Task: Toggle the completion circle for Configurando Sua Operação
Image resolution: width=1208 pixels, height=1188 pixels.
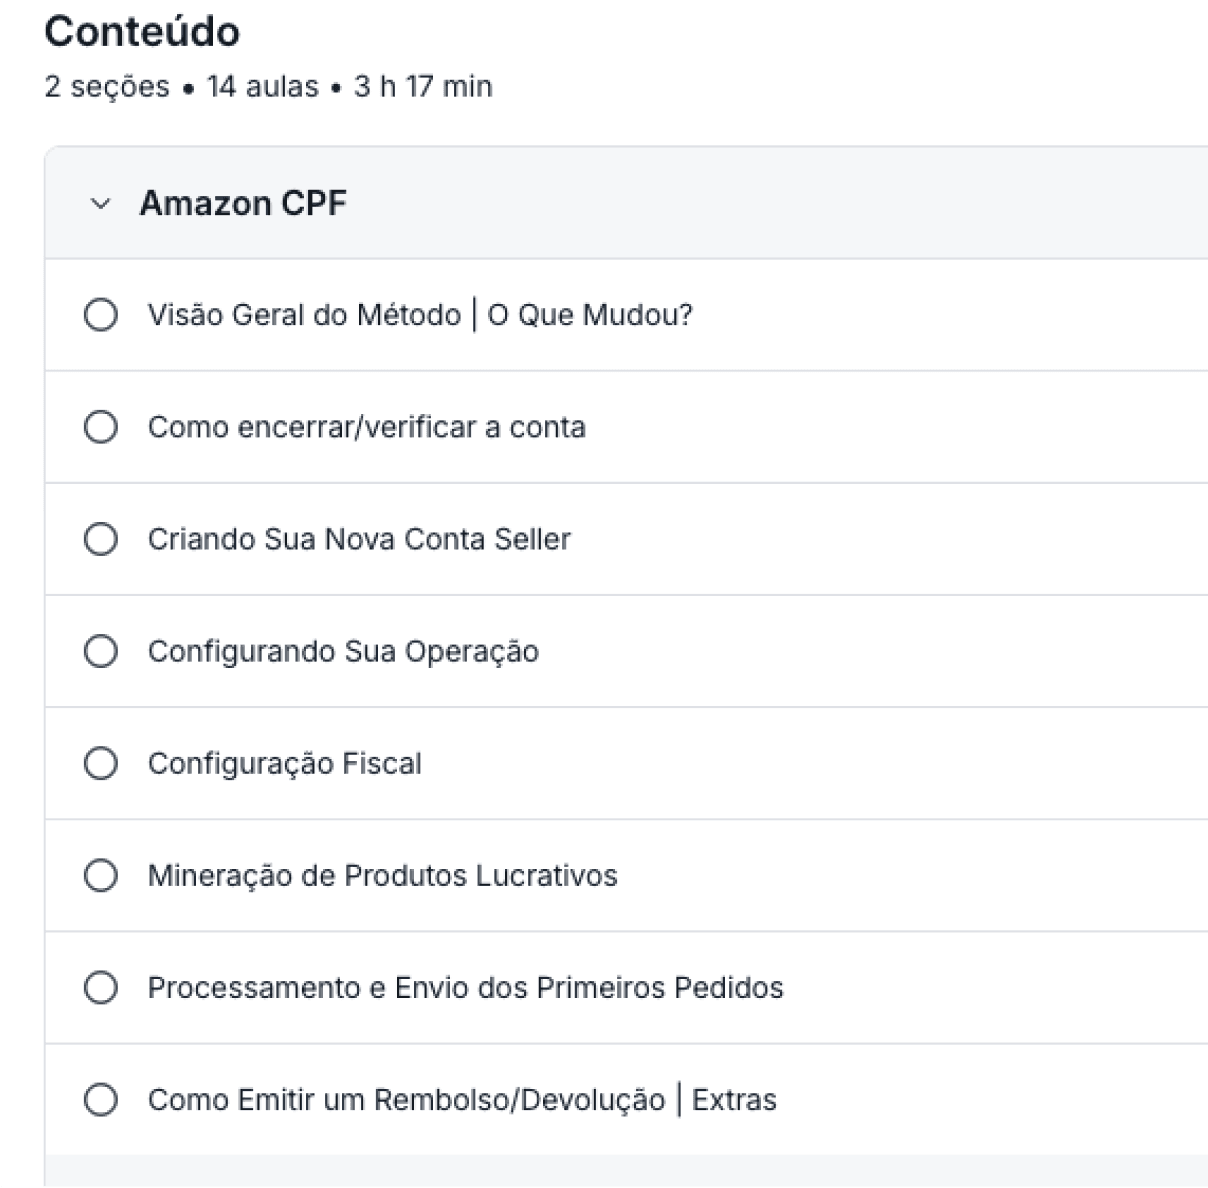Action: click(x=100, y=651)
